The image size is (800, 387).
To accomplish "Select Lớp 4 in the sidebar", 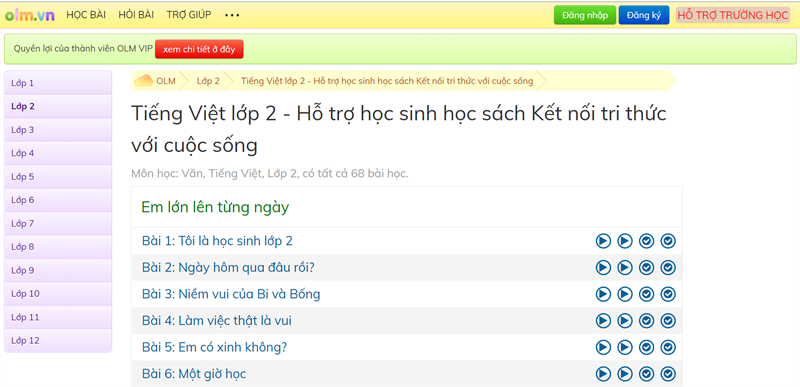I will click(58, 153).
